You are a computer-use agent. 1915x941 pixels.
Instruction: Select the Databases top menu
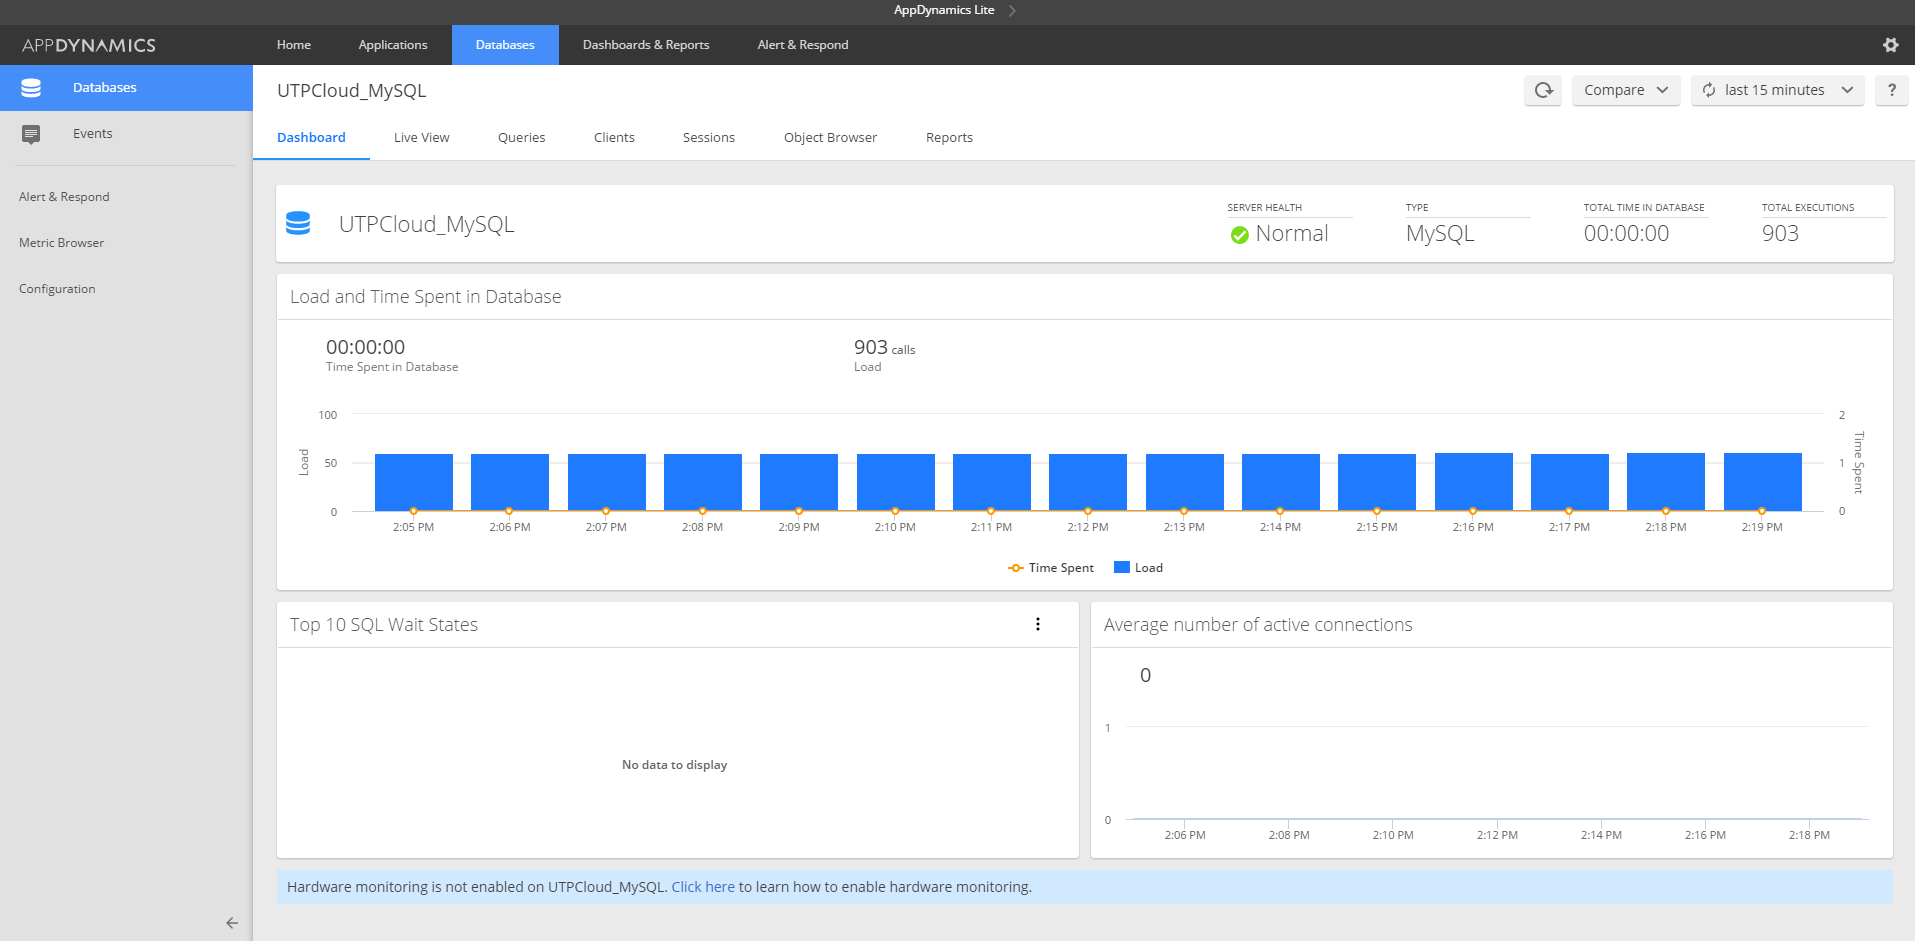pyautogui.click(x=505, y=45)
